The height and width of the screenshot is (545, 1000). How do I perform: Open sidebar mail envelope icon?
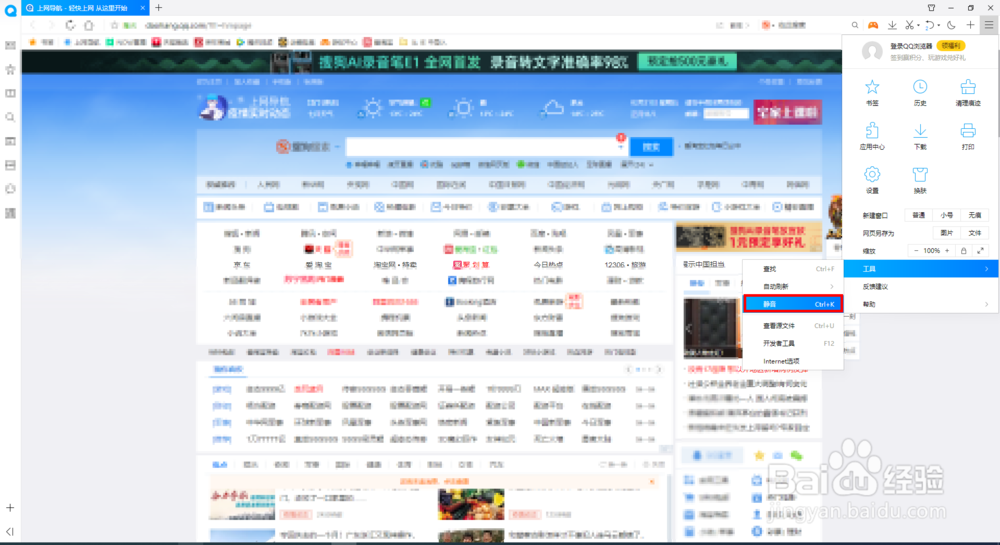pos(10,45)
